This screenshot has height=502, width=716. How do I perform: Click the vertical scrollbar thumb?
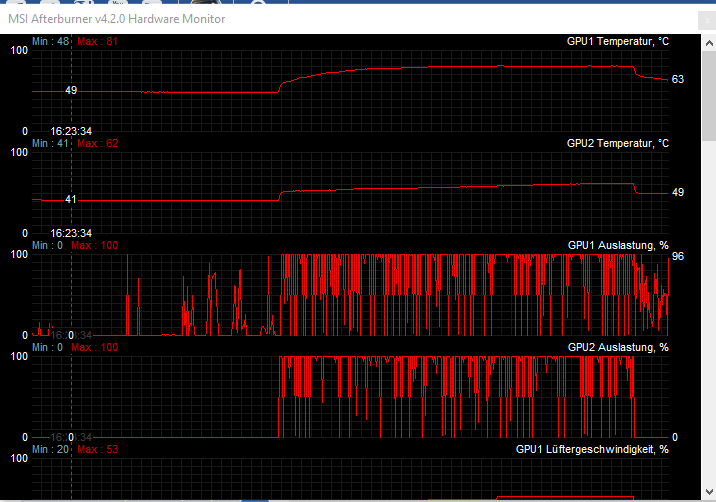(x=709, y=97)
